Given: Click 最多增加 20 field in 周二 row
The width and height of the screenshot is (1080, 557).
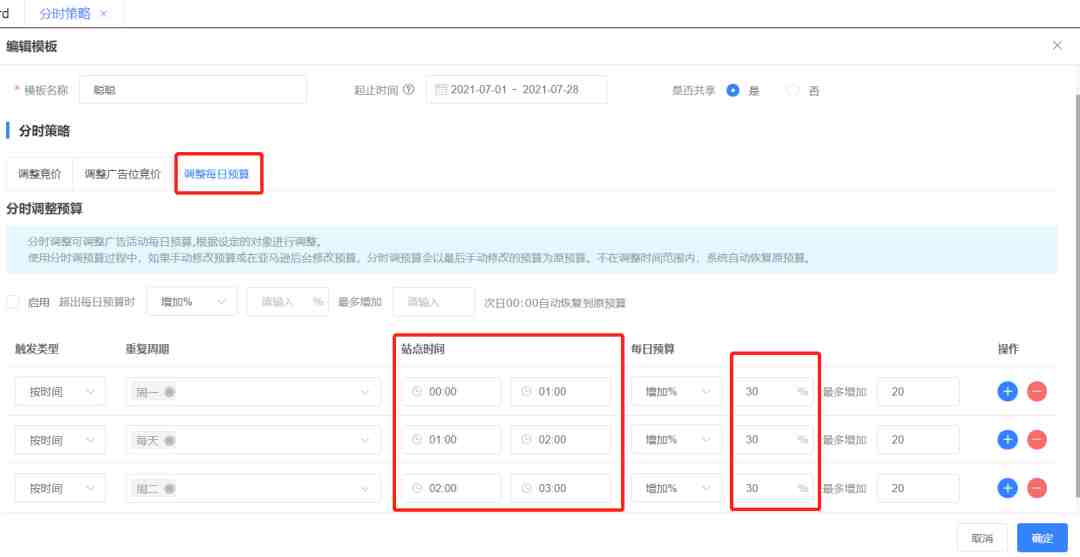Looking at the screenshot, I should pyautogui.click(x=918, y=488).
